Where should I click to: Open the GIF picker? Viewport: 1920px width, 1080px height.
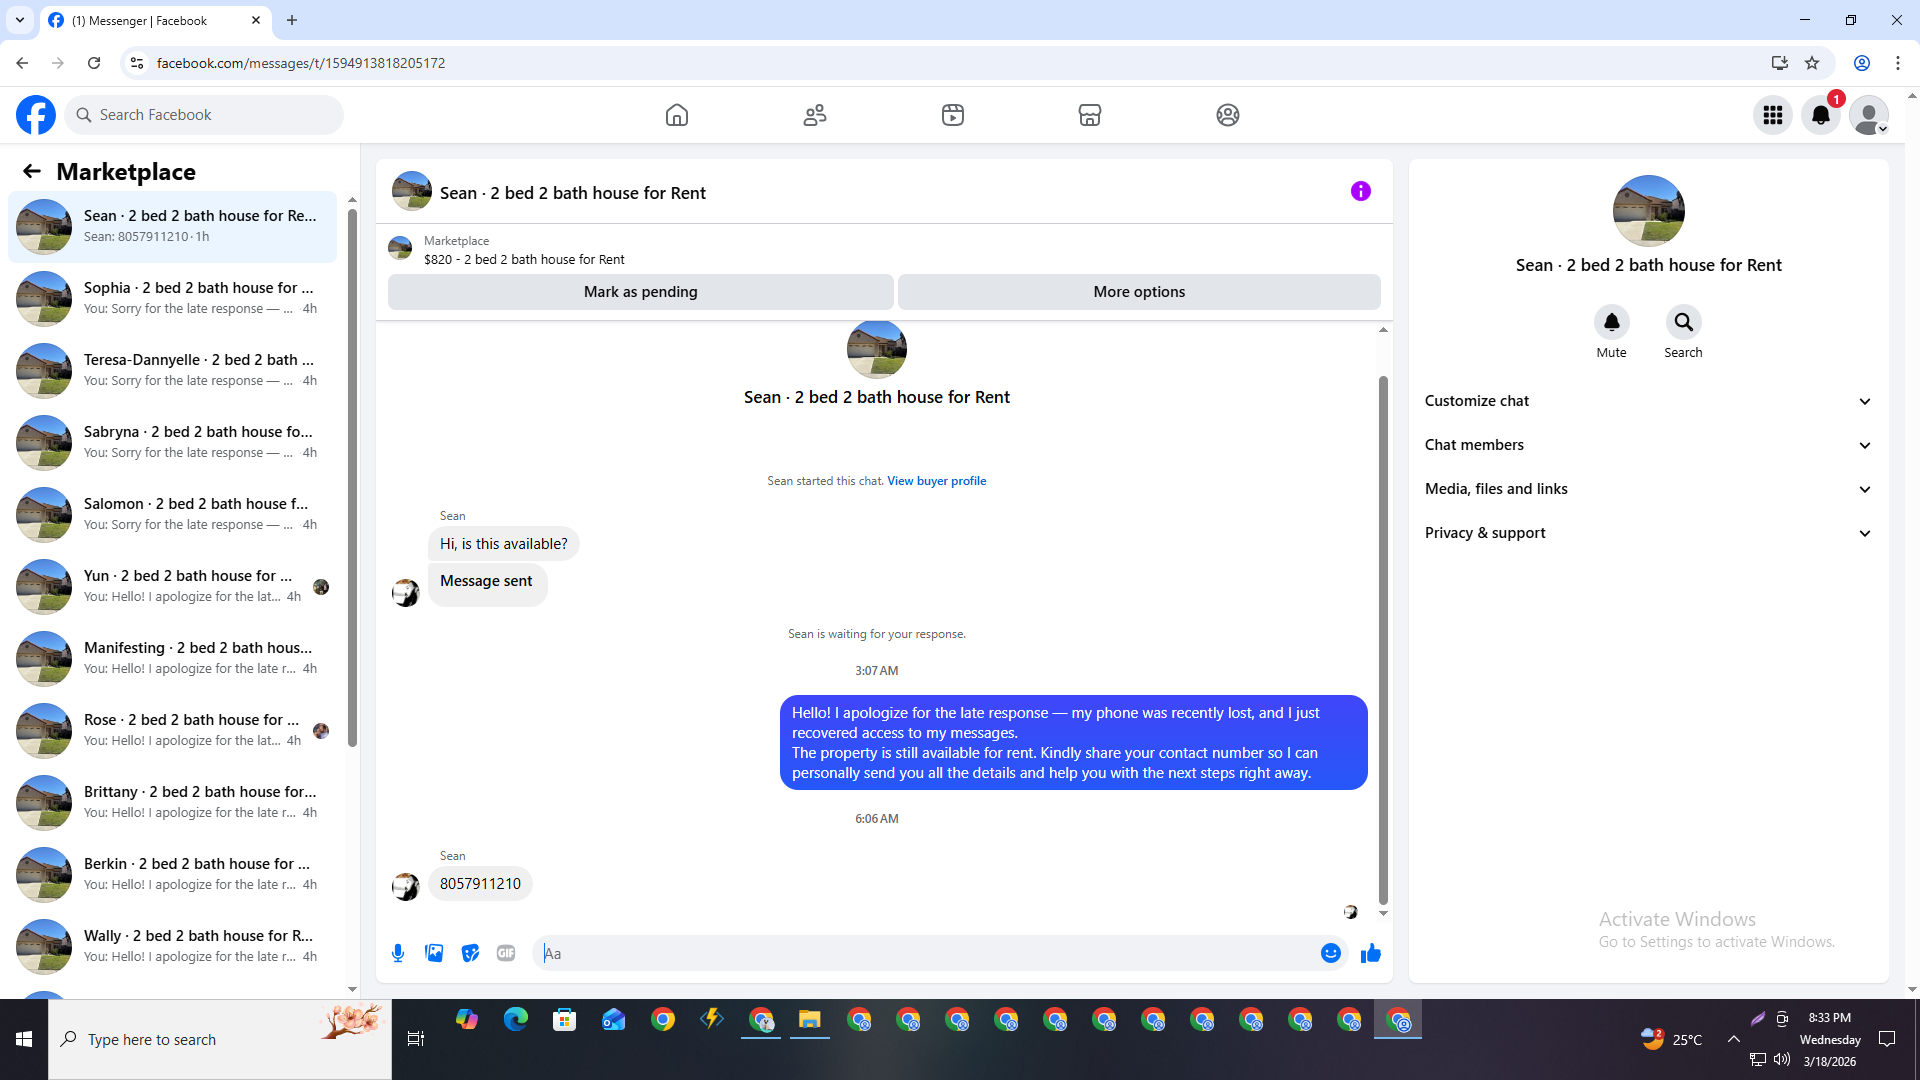[x=506, y=953]
